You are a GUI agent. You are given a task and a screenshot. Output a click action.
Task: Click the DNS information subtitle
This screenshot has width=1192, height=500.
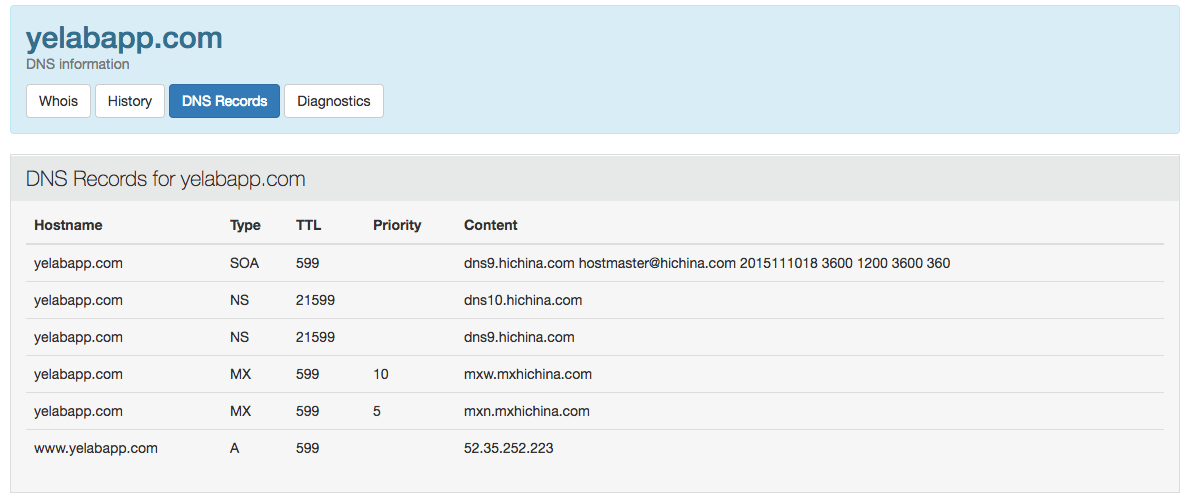[x=78, y=64]
